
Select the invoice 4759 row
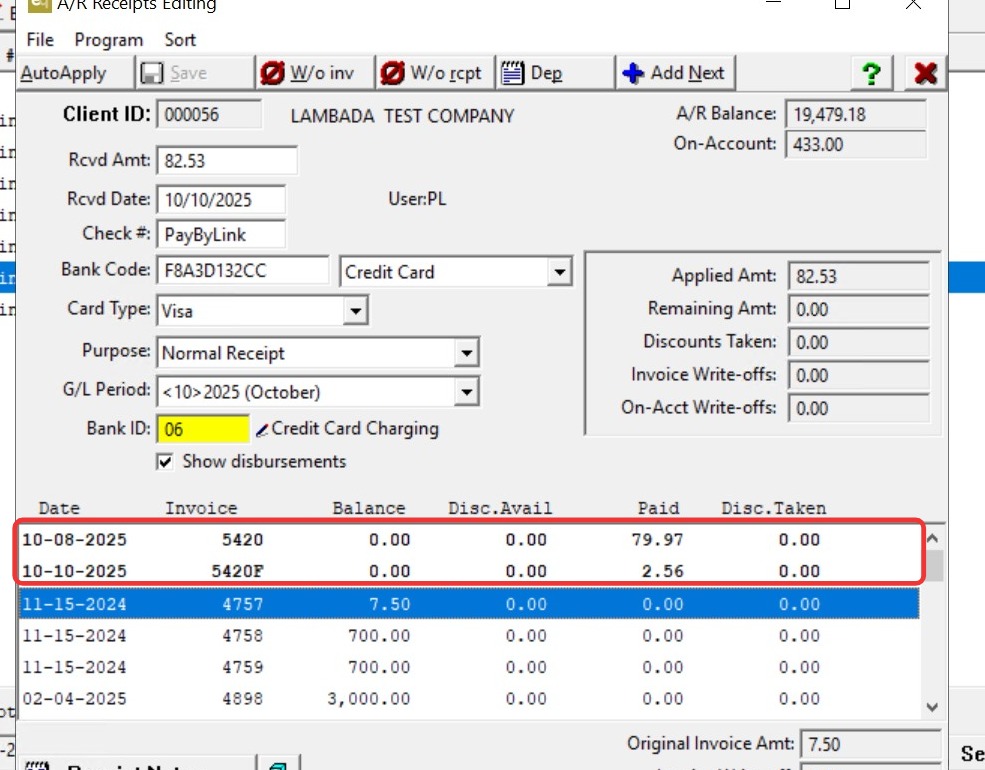(469, 668)
